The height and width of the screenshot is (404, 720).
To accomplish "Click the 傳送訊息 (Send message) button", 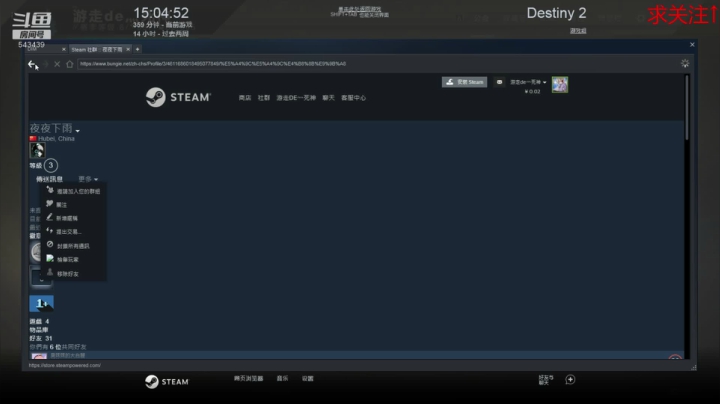I will (x=50, y=179).
